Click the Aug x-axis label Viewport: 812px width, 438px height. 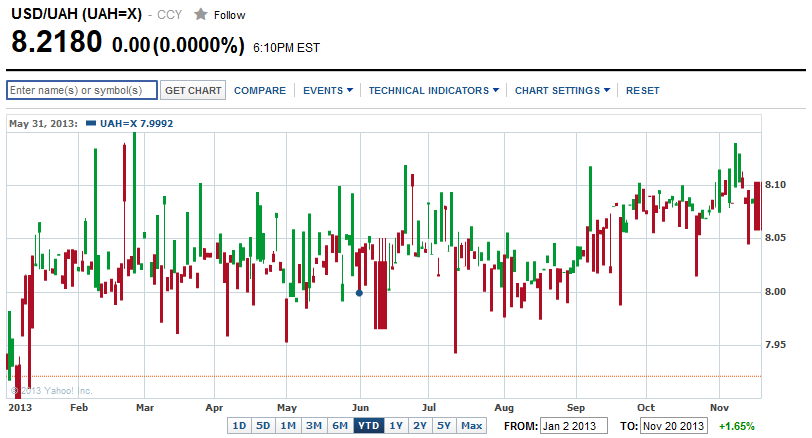[504, 407]
